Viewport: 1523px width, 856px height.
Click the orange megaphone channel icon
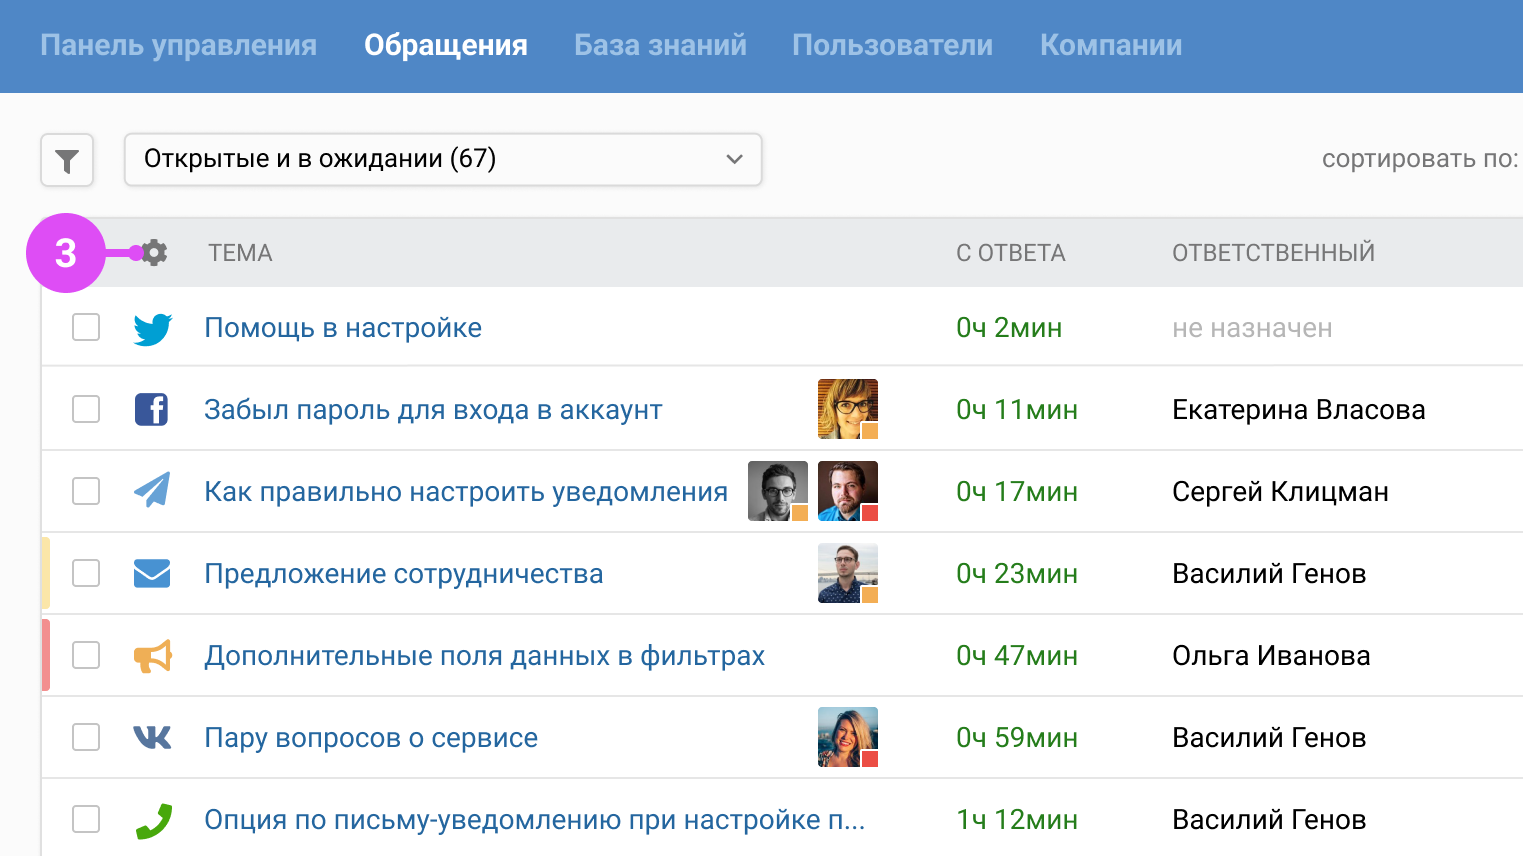tap(152, 655)
